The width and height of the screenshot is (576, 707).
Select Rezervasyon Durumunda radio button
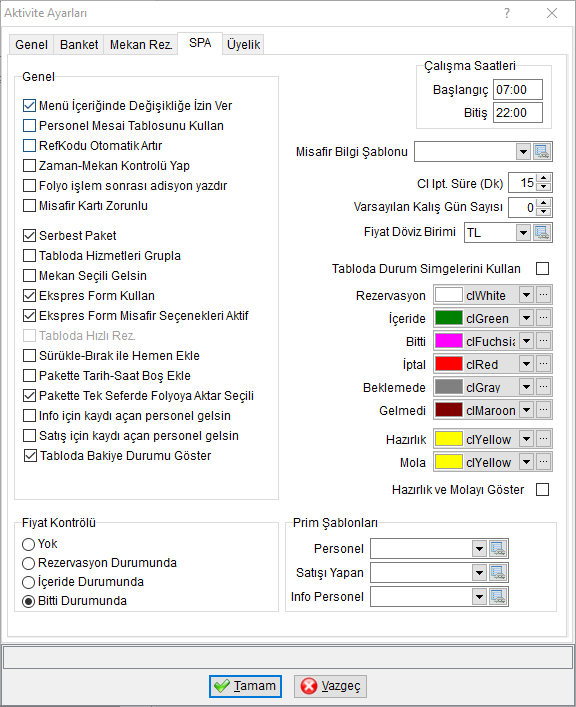28,563
